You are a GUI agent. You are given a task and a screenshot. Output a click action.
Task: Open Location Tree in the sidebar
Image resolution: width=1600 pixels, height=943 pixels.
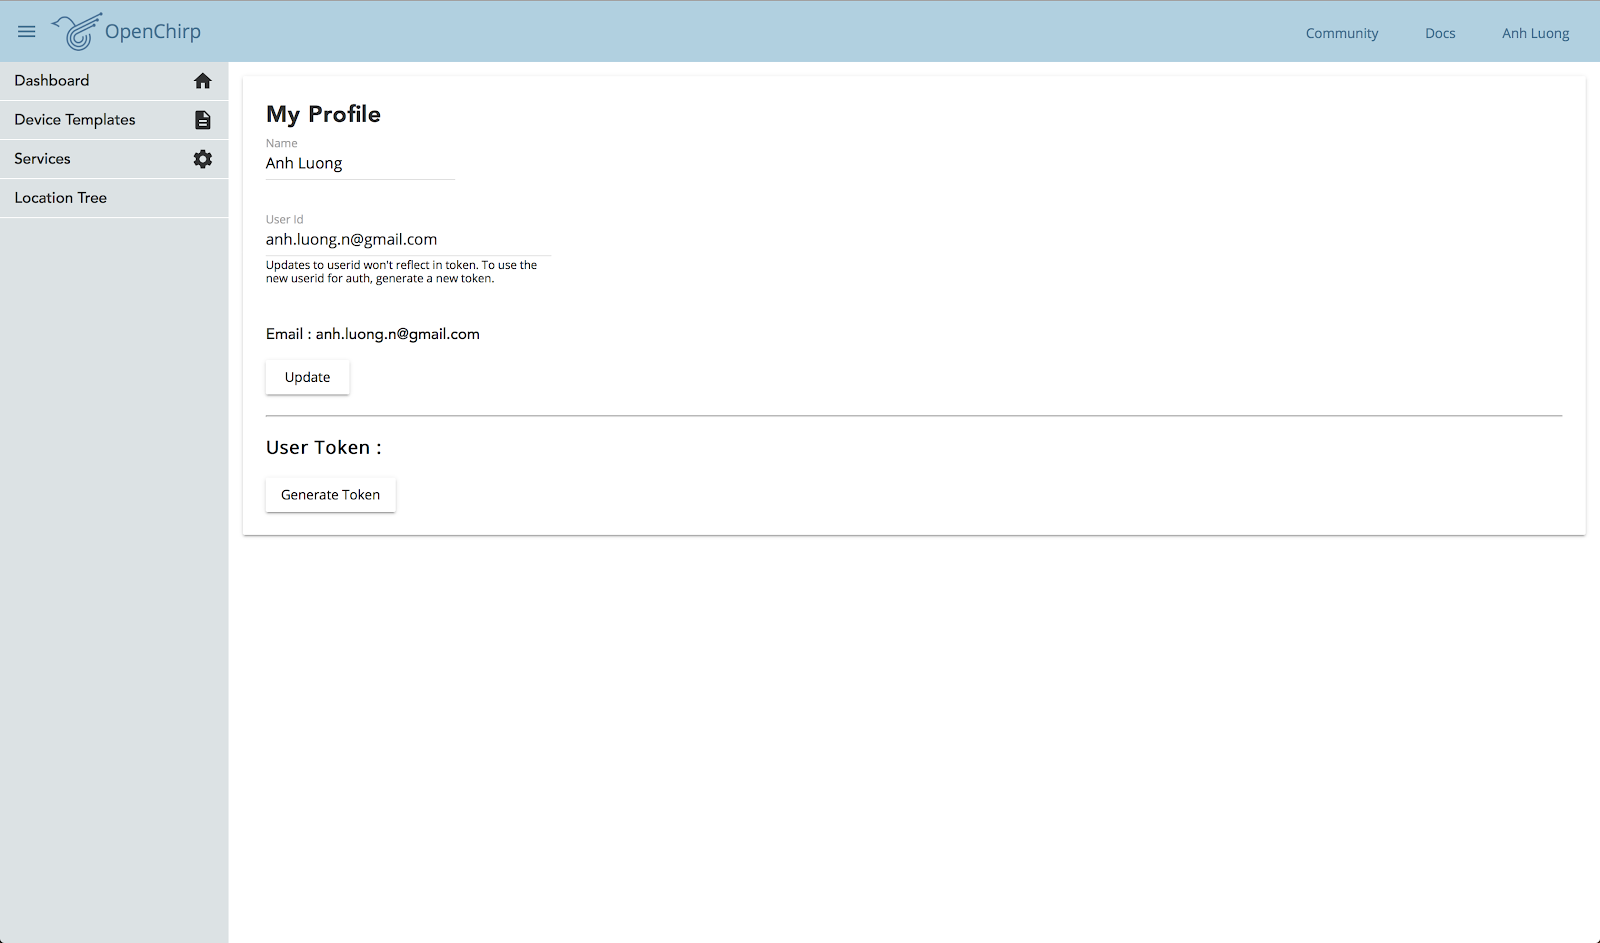(x=114, y=198)
